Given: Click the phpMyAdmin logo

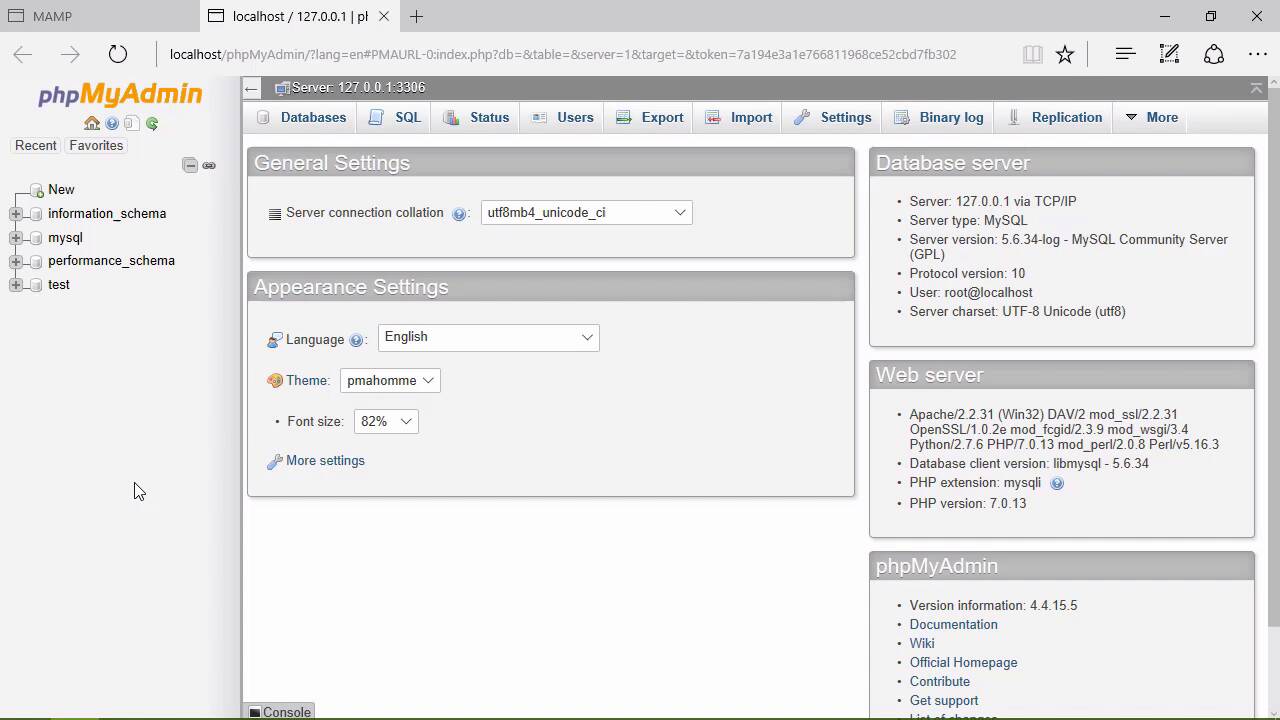Looking at the screenshot, I should click(120, 95).
